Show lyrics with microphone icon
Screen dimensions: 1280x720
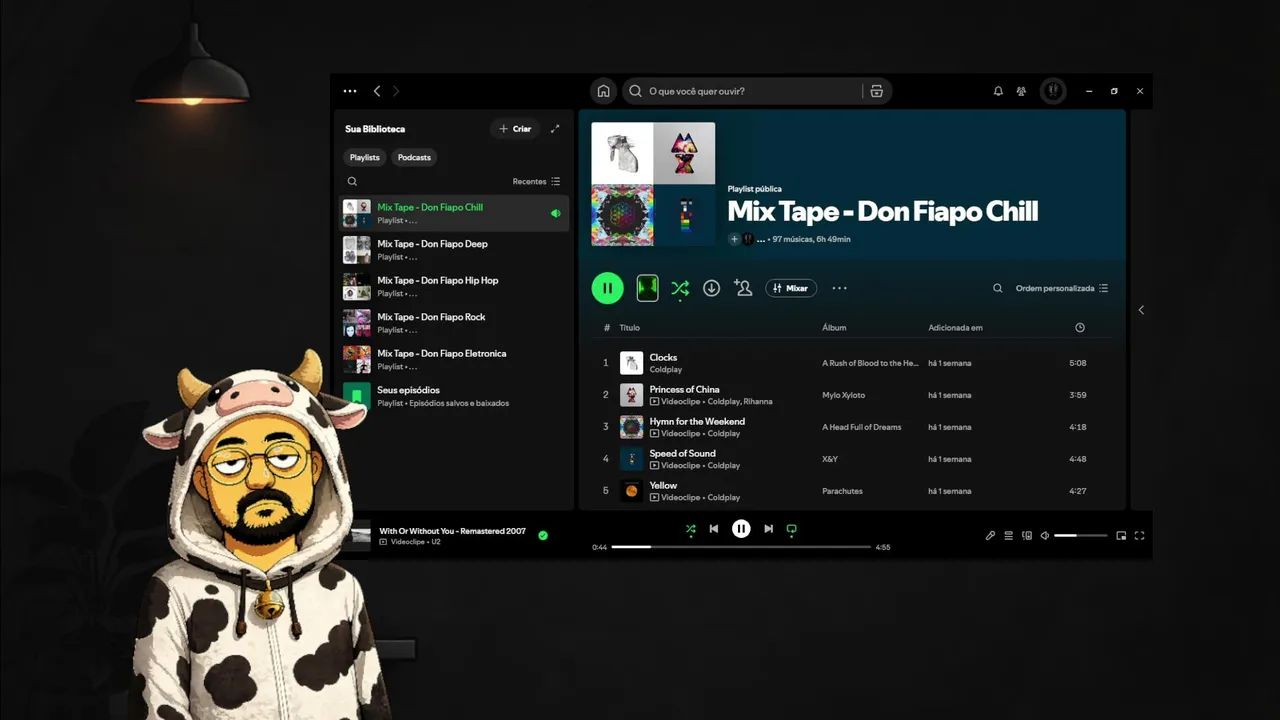coord(990,536)
